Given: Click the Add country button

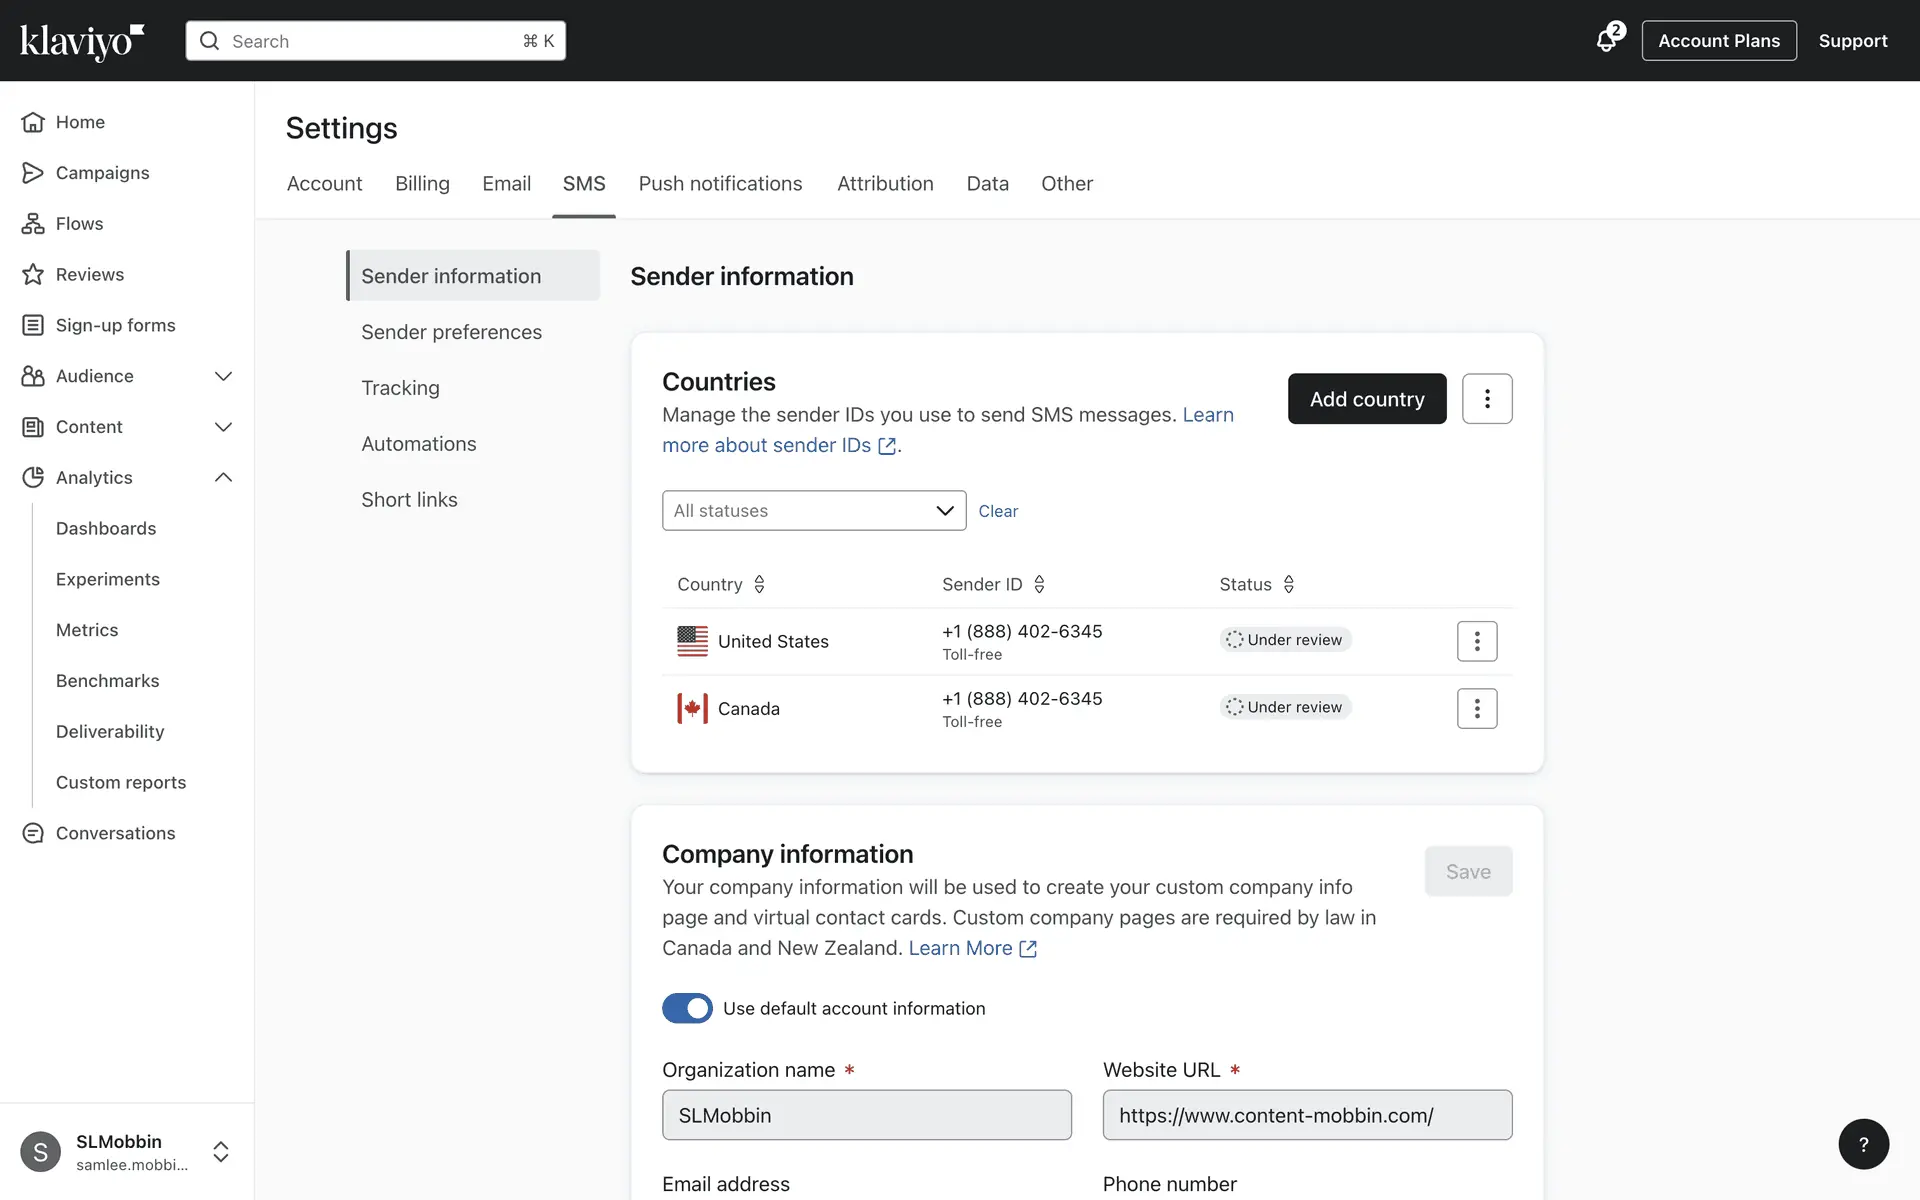Looking at the screenshot, I should tap(1366, 399).
